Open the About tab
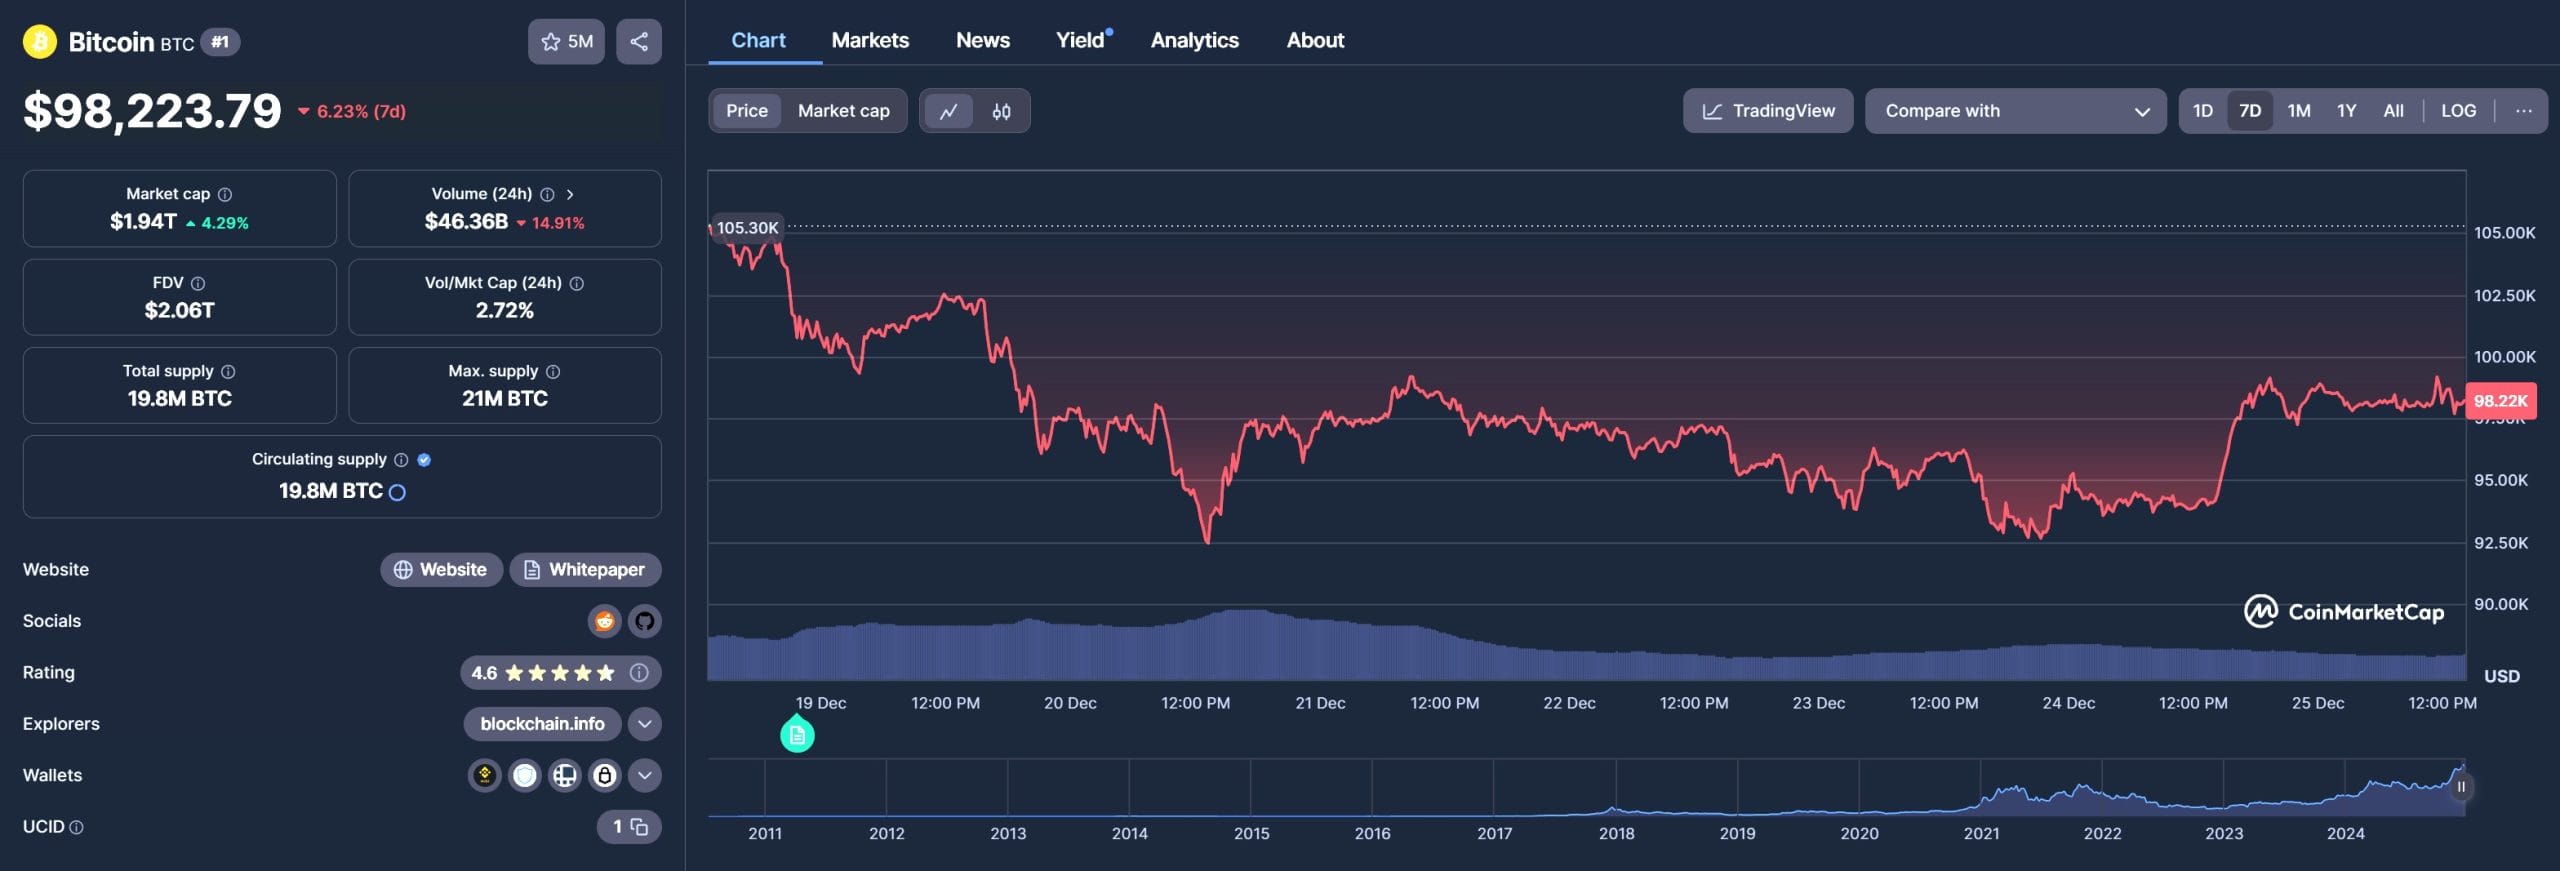2560x871 pixels. (1315, 40)
